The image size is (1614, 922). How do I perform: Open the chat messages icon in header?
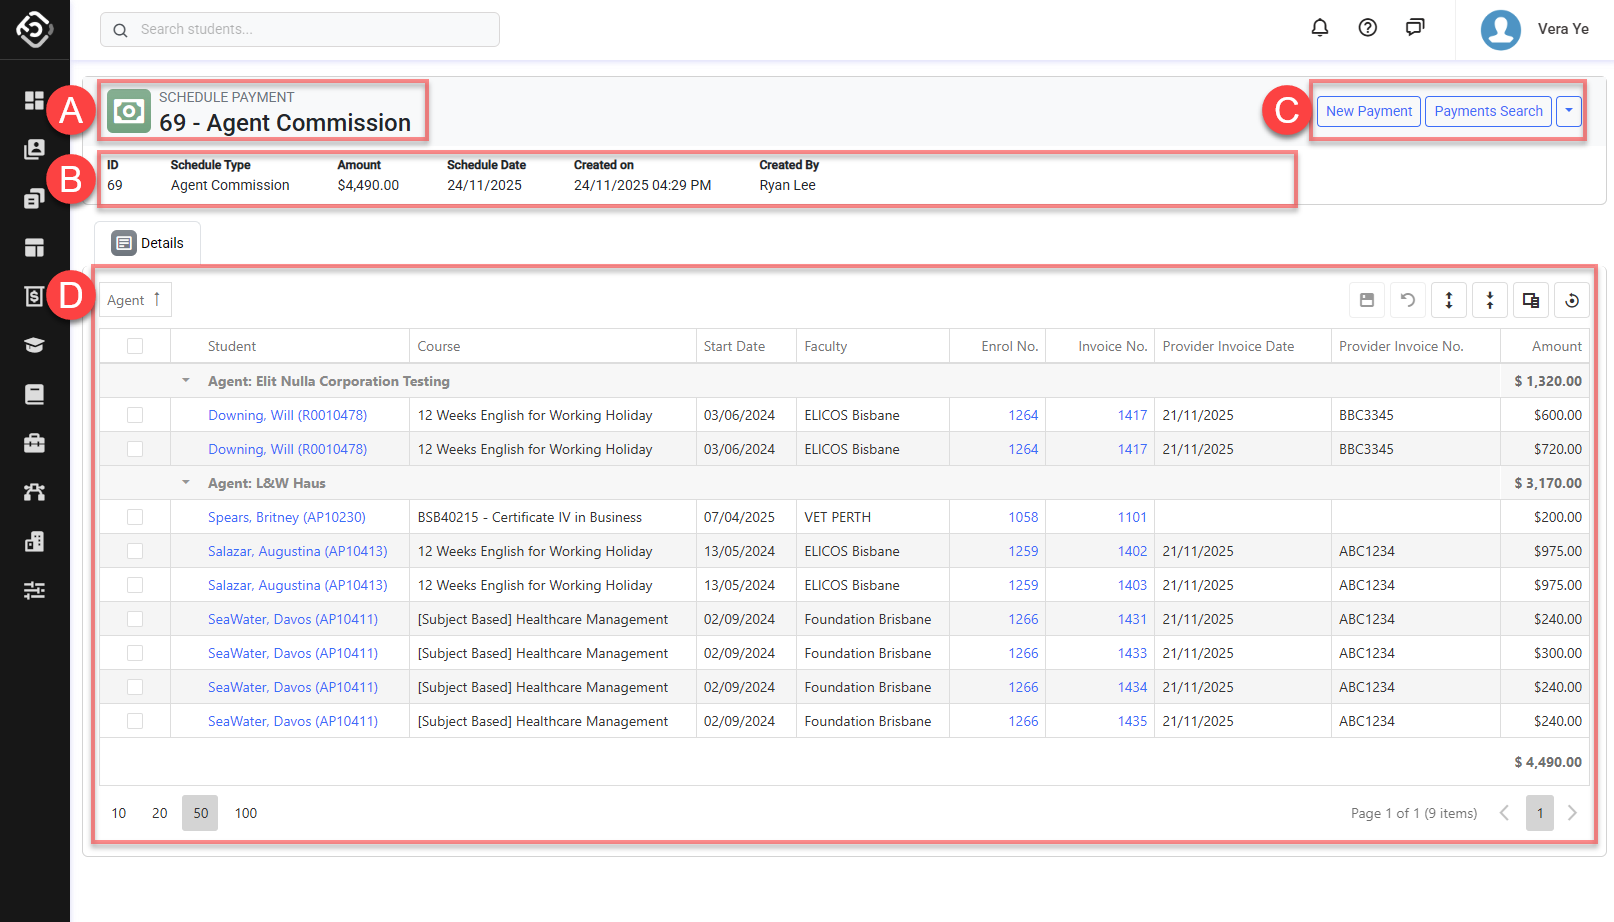(1414, 28)
